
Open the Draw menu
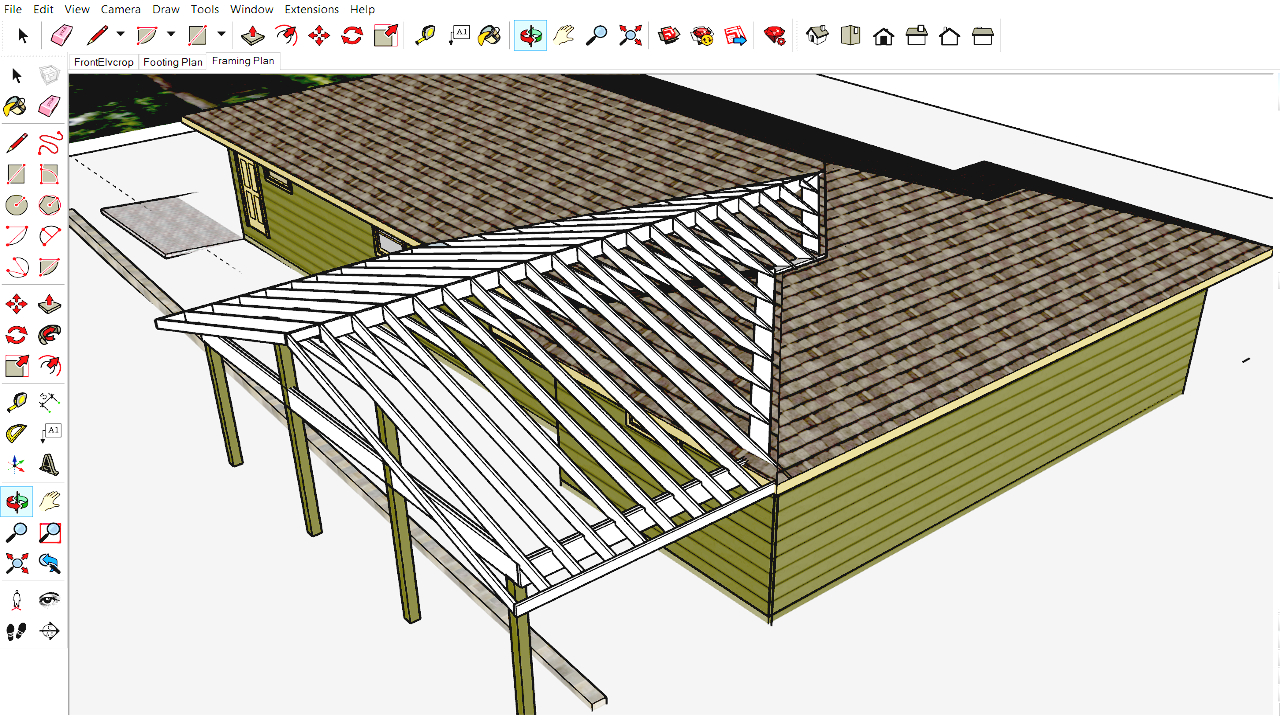click(166, 9)
